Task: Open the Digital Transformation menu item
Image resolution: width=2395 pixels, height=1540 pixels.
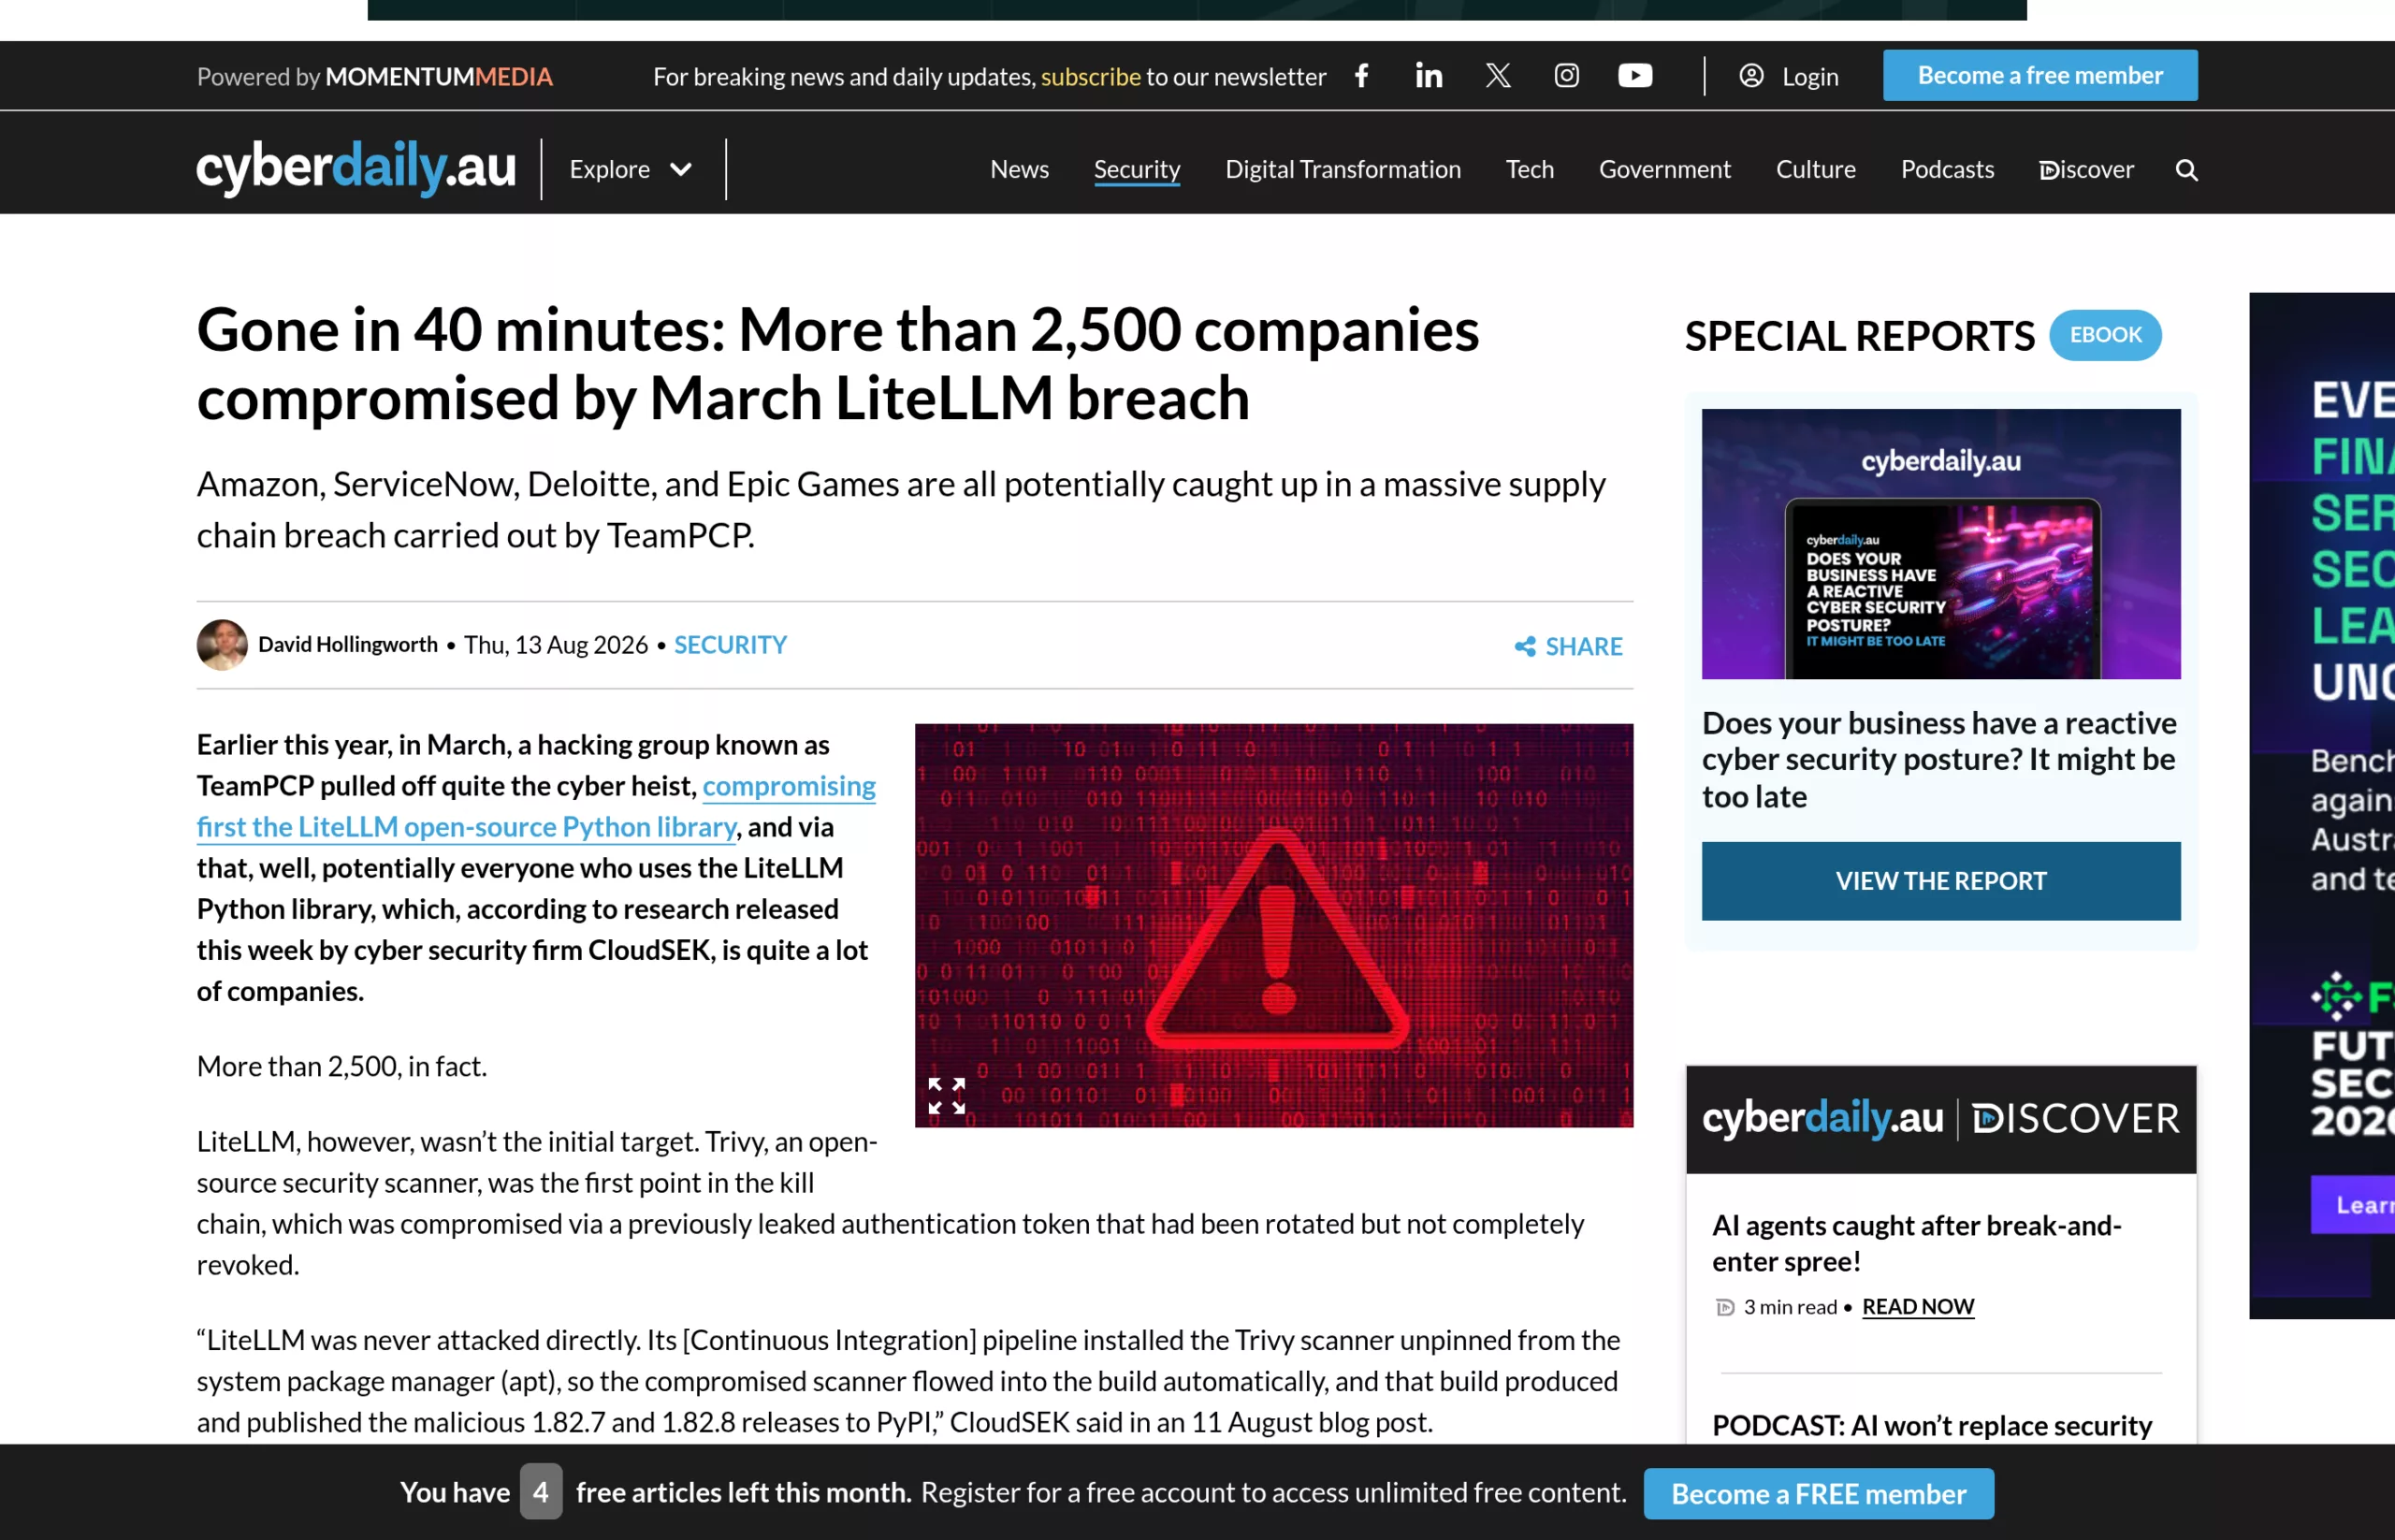Action: tap(1343, 170)
